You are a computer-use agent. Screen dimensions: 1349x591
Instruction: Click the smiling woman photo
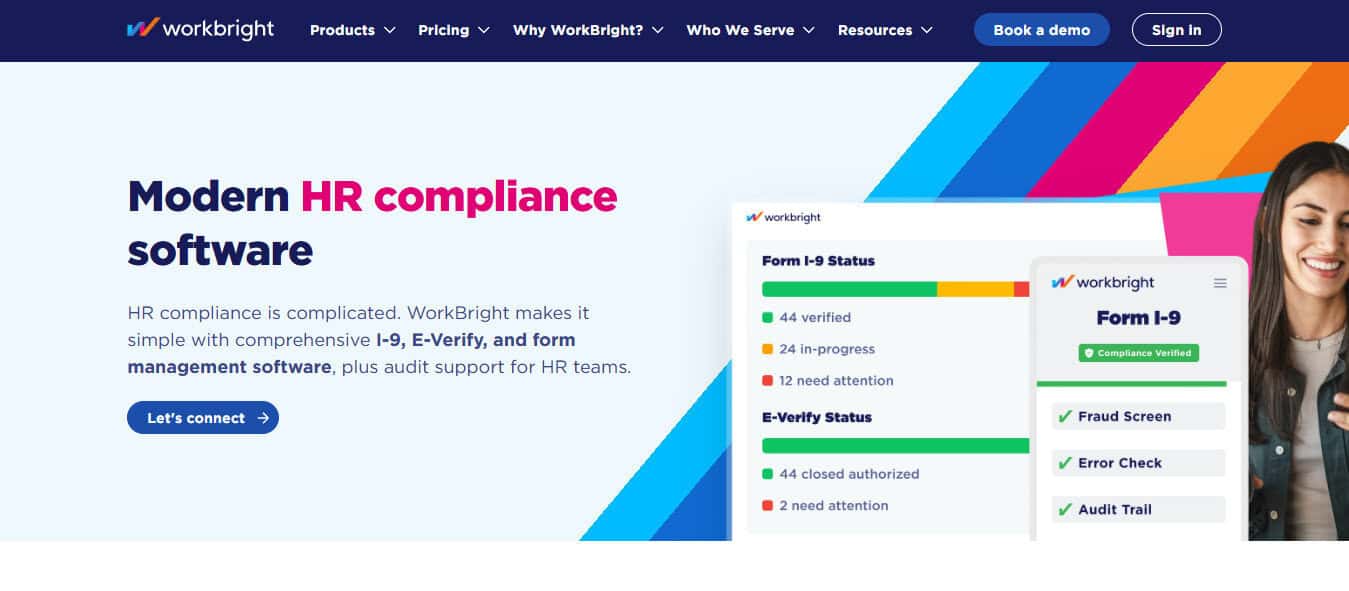[1300, 340]
